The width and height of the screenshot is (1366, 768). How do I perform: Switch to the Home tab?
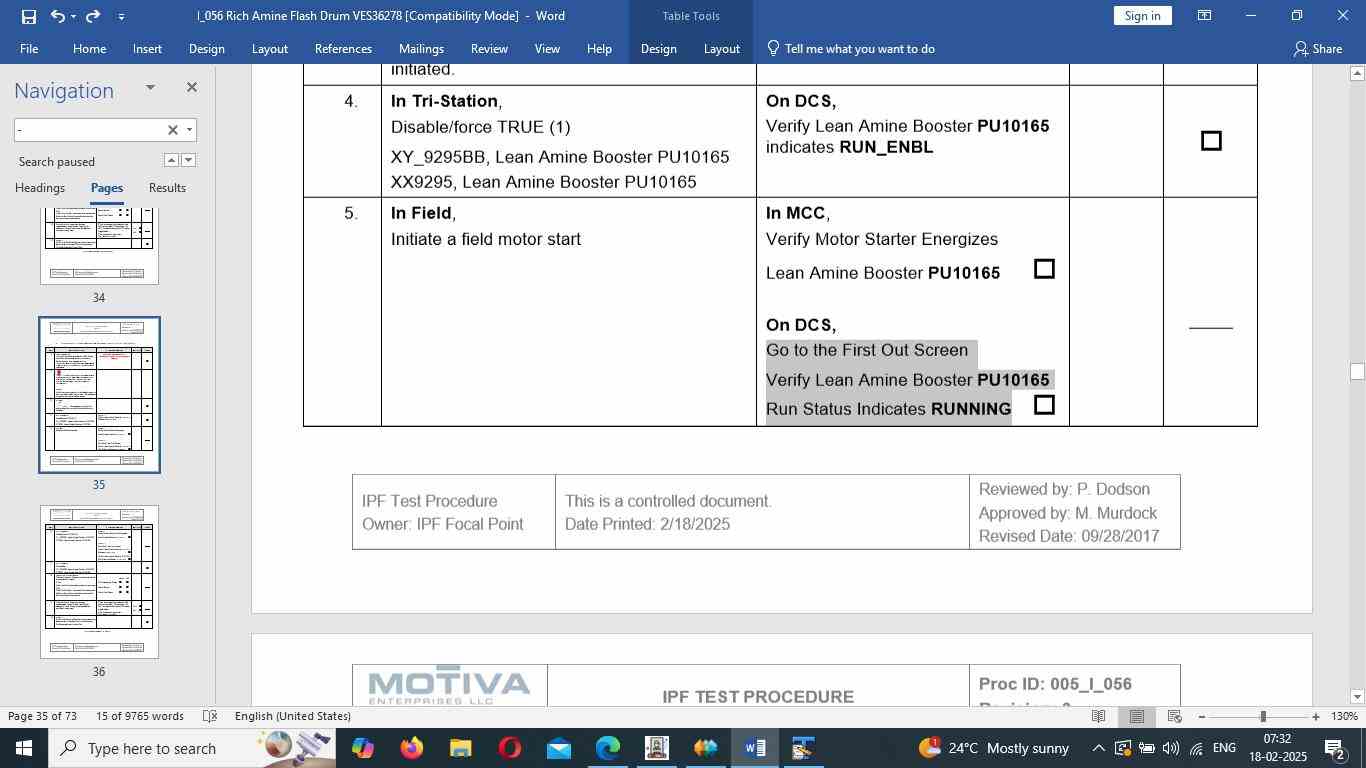click(x=89, y=48)
